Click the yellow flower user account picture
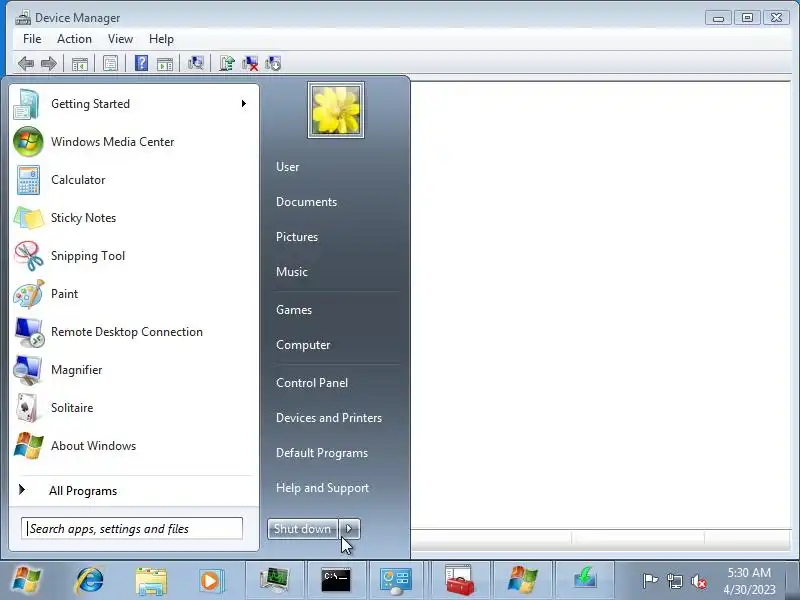800x600 pixels. (336, 110)
